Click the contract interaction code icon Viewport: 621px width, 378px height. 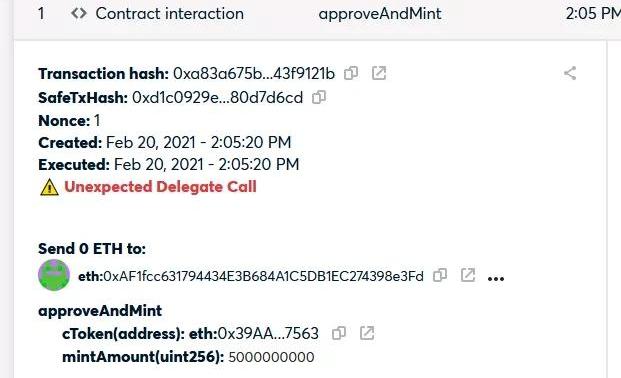[78, 14]
